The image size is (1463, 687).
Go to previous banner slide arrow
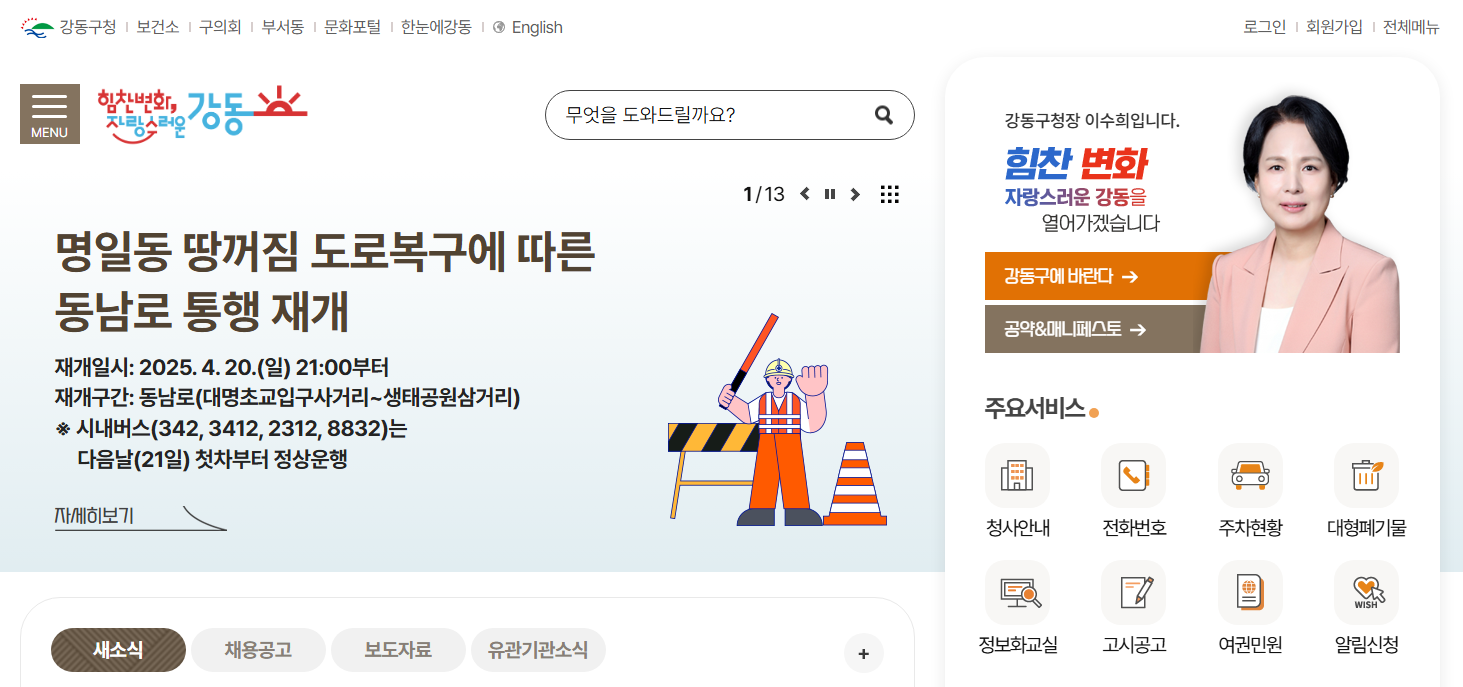pos(805,195)
